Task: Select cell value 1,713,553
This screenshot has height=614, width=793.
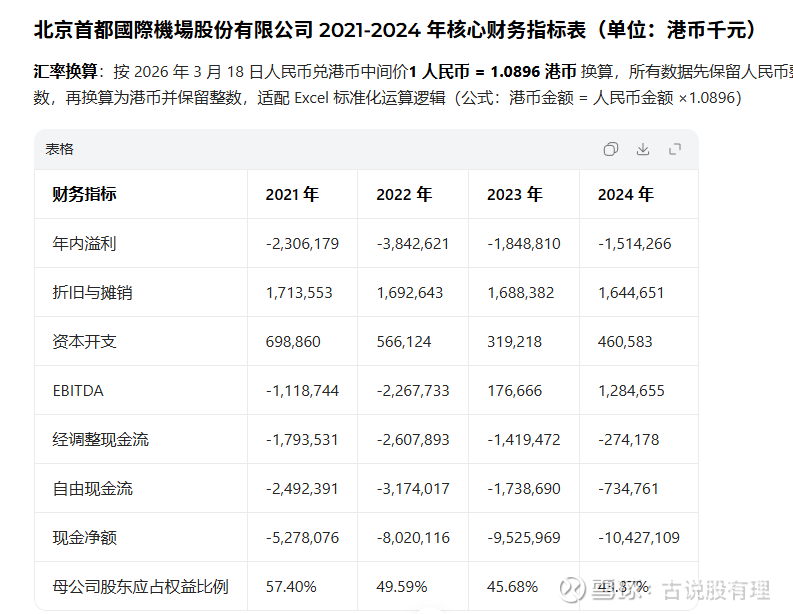Action: point(299,293)
